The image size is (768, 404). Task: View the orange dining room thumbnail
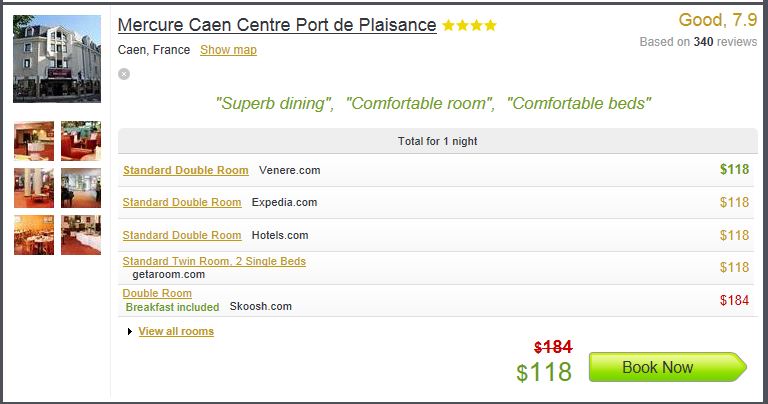click(x=34, y=235)
